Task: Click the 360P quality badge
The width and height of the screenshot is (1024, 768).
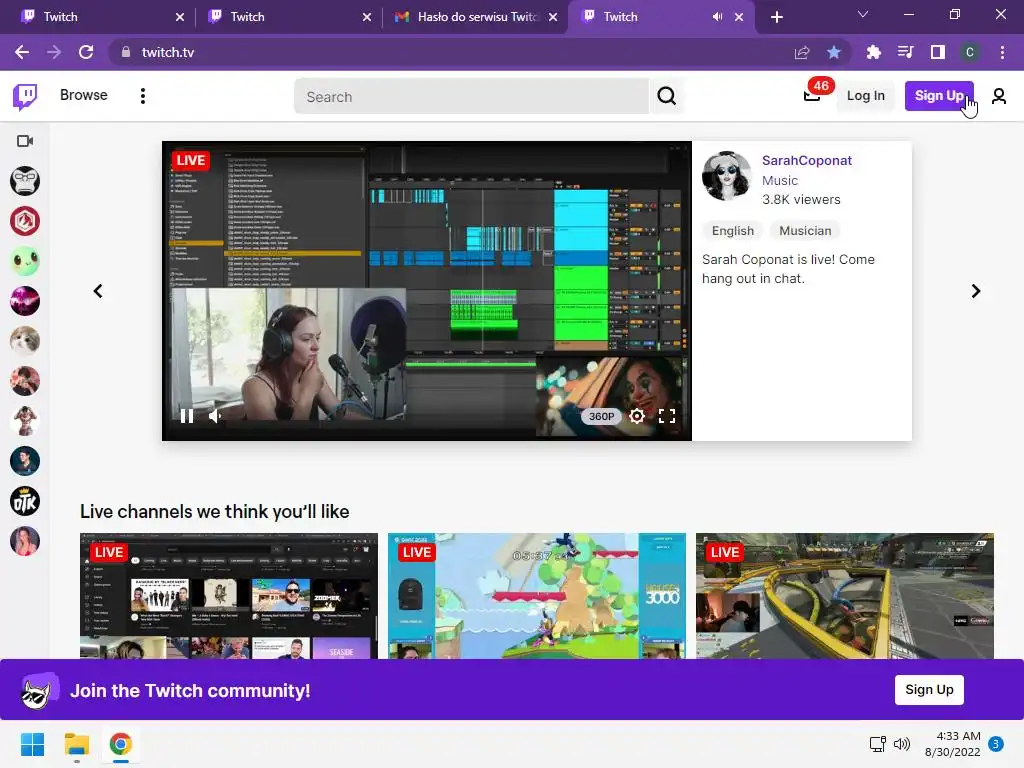Action: point(601,416)
